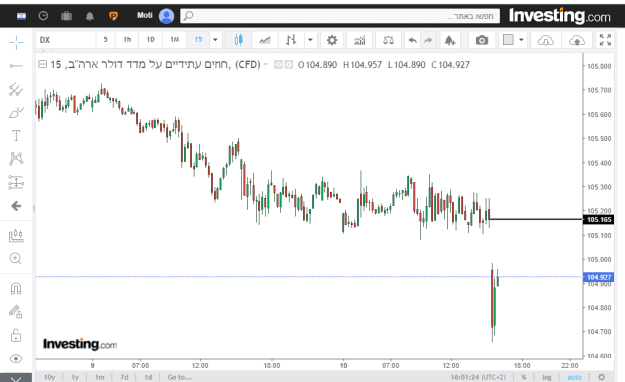This screenshot has height=382, width=625.
Task: Select the trend line drawing tool
Action: click(x=16, y=66)
